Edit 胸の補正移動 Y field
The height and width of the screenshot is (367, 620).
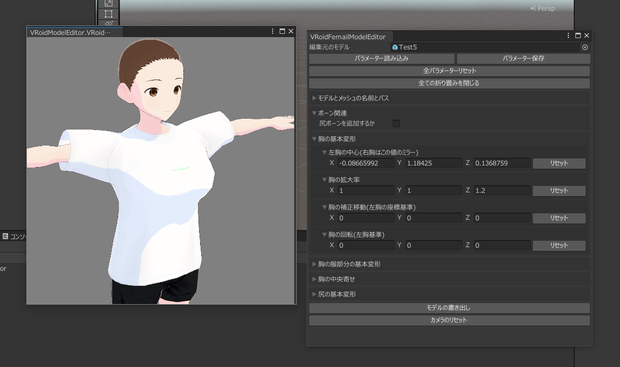click(x=434, y=218)
